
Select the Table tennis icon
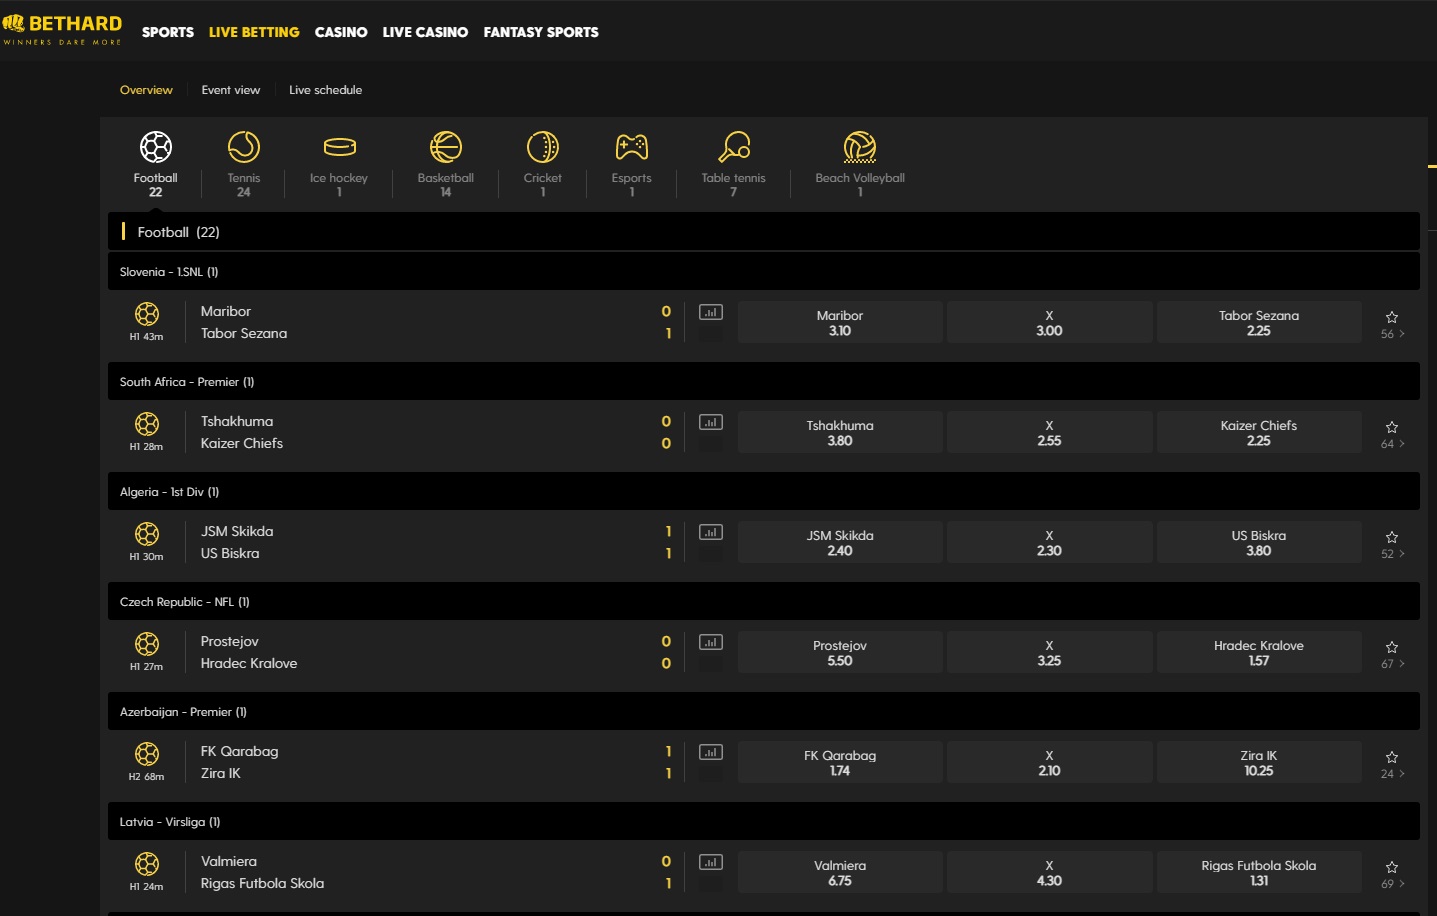734,147
